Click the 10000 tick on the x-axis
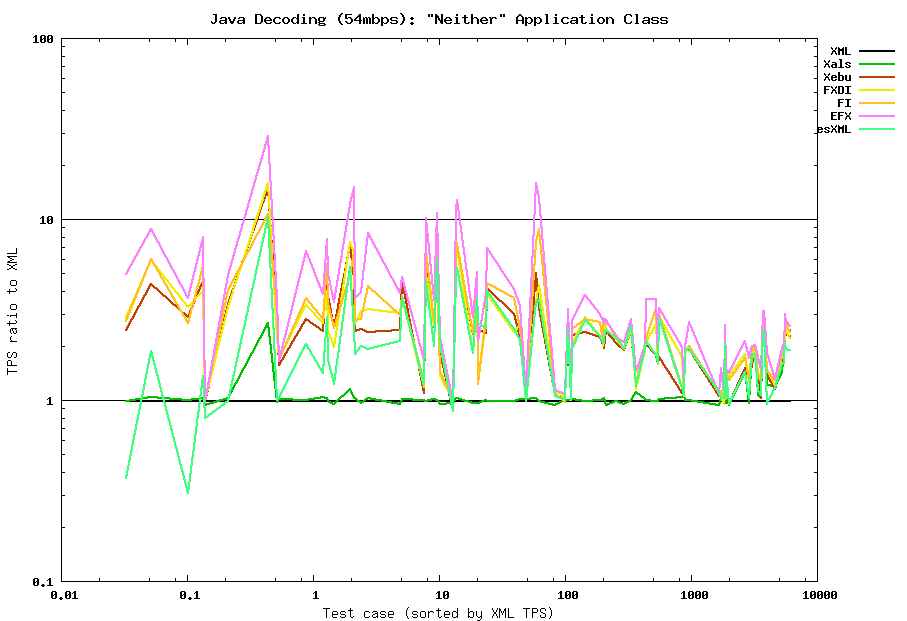Screen dimensions: 907x621 click(x=817, y=596)
